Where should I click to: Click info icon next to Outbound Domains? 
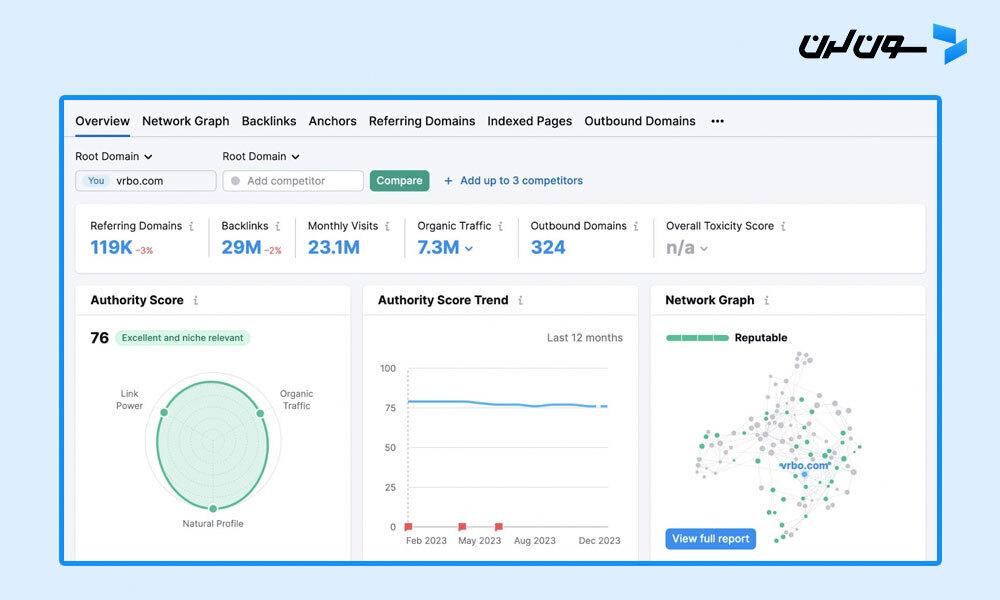pyautogui.click(x=636, y=226)
